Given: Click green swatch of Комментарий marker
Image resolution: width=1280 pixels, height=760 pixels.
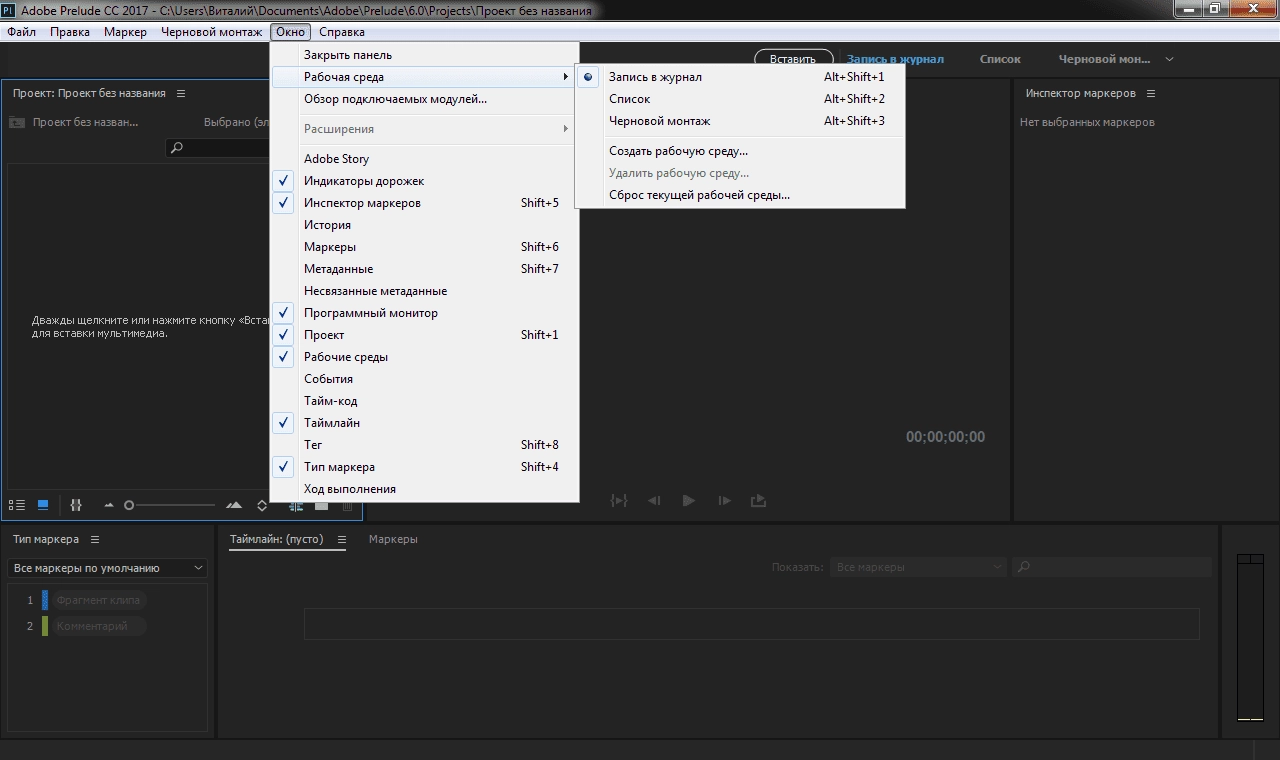Looking at the screenshot, I should [45, 626].
